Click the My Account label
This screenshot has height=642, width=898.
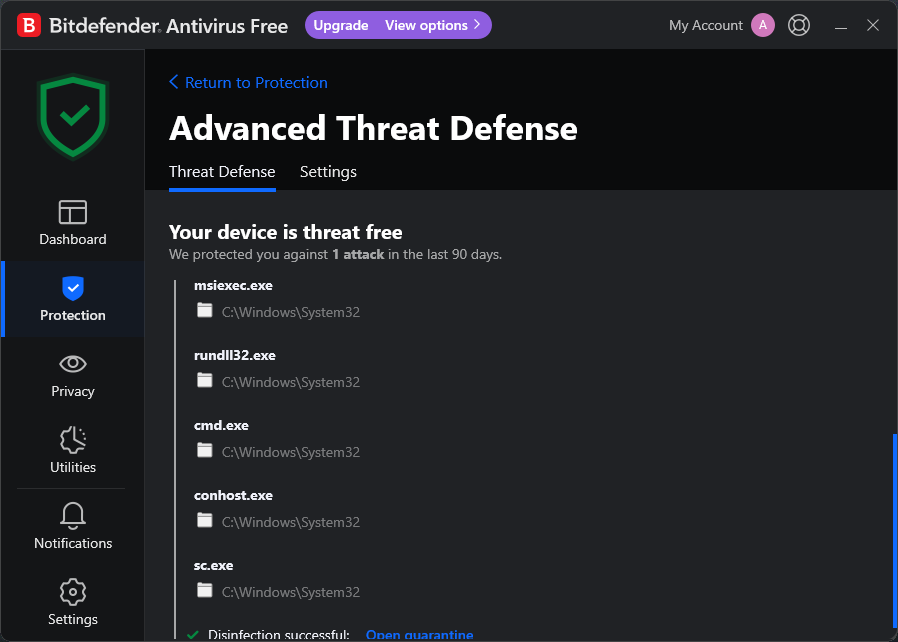(706, 25)
